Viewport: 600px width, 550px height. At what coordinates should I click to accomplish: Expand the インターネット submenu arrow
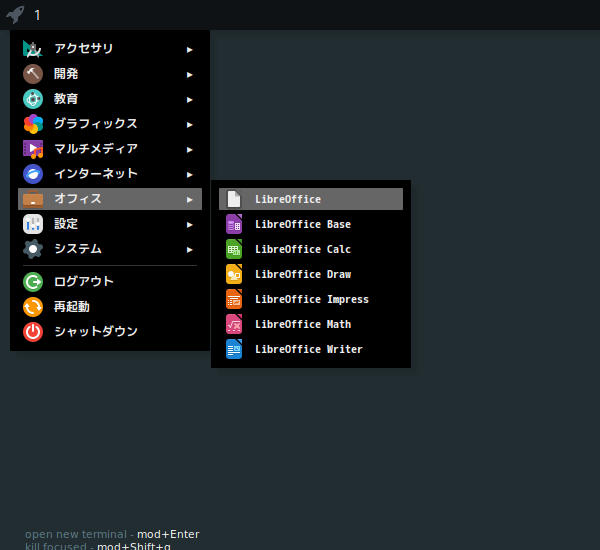click(x=189, y=175)
